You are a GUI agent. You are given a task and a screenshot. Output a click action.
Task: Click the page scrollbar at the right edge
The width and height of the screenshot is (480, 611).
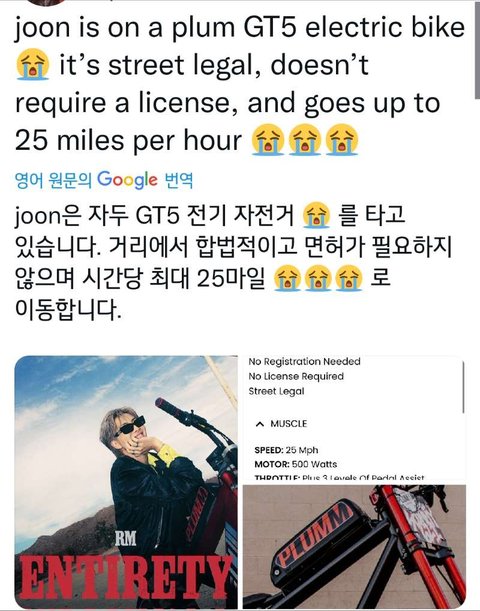pos(477,50)
